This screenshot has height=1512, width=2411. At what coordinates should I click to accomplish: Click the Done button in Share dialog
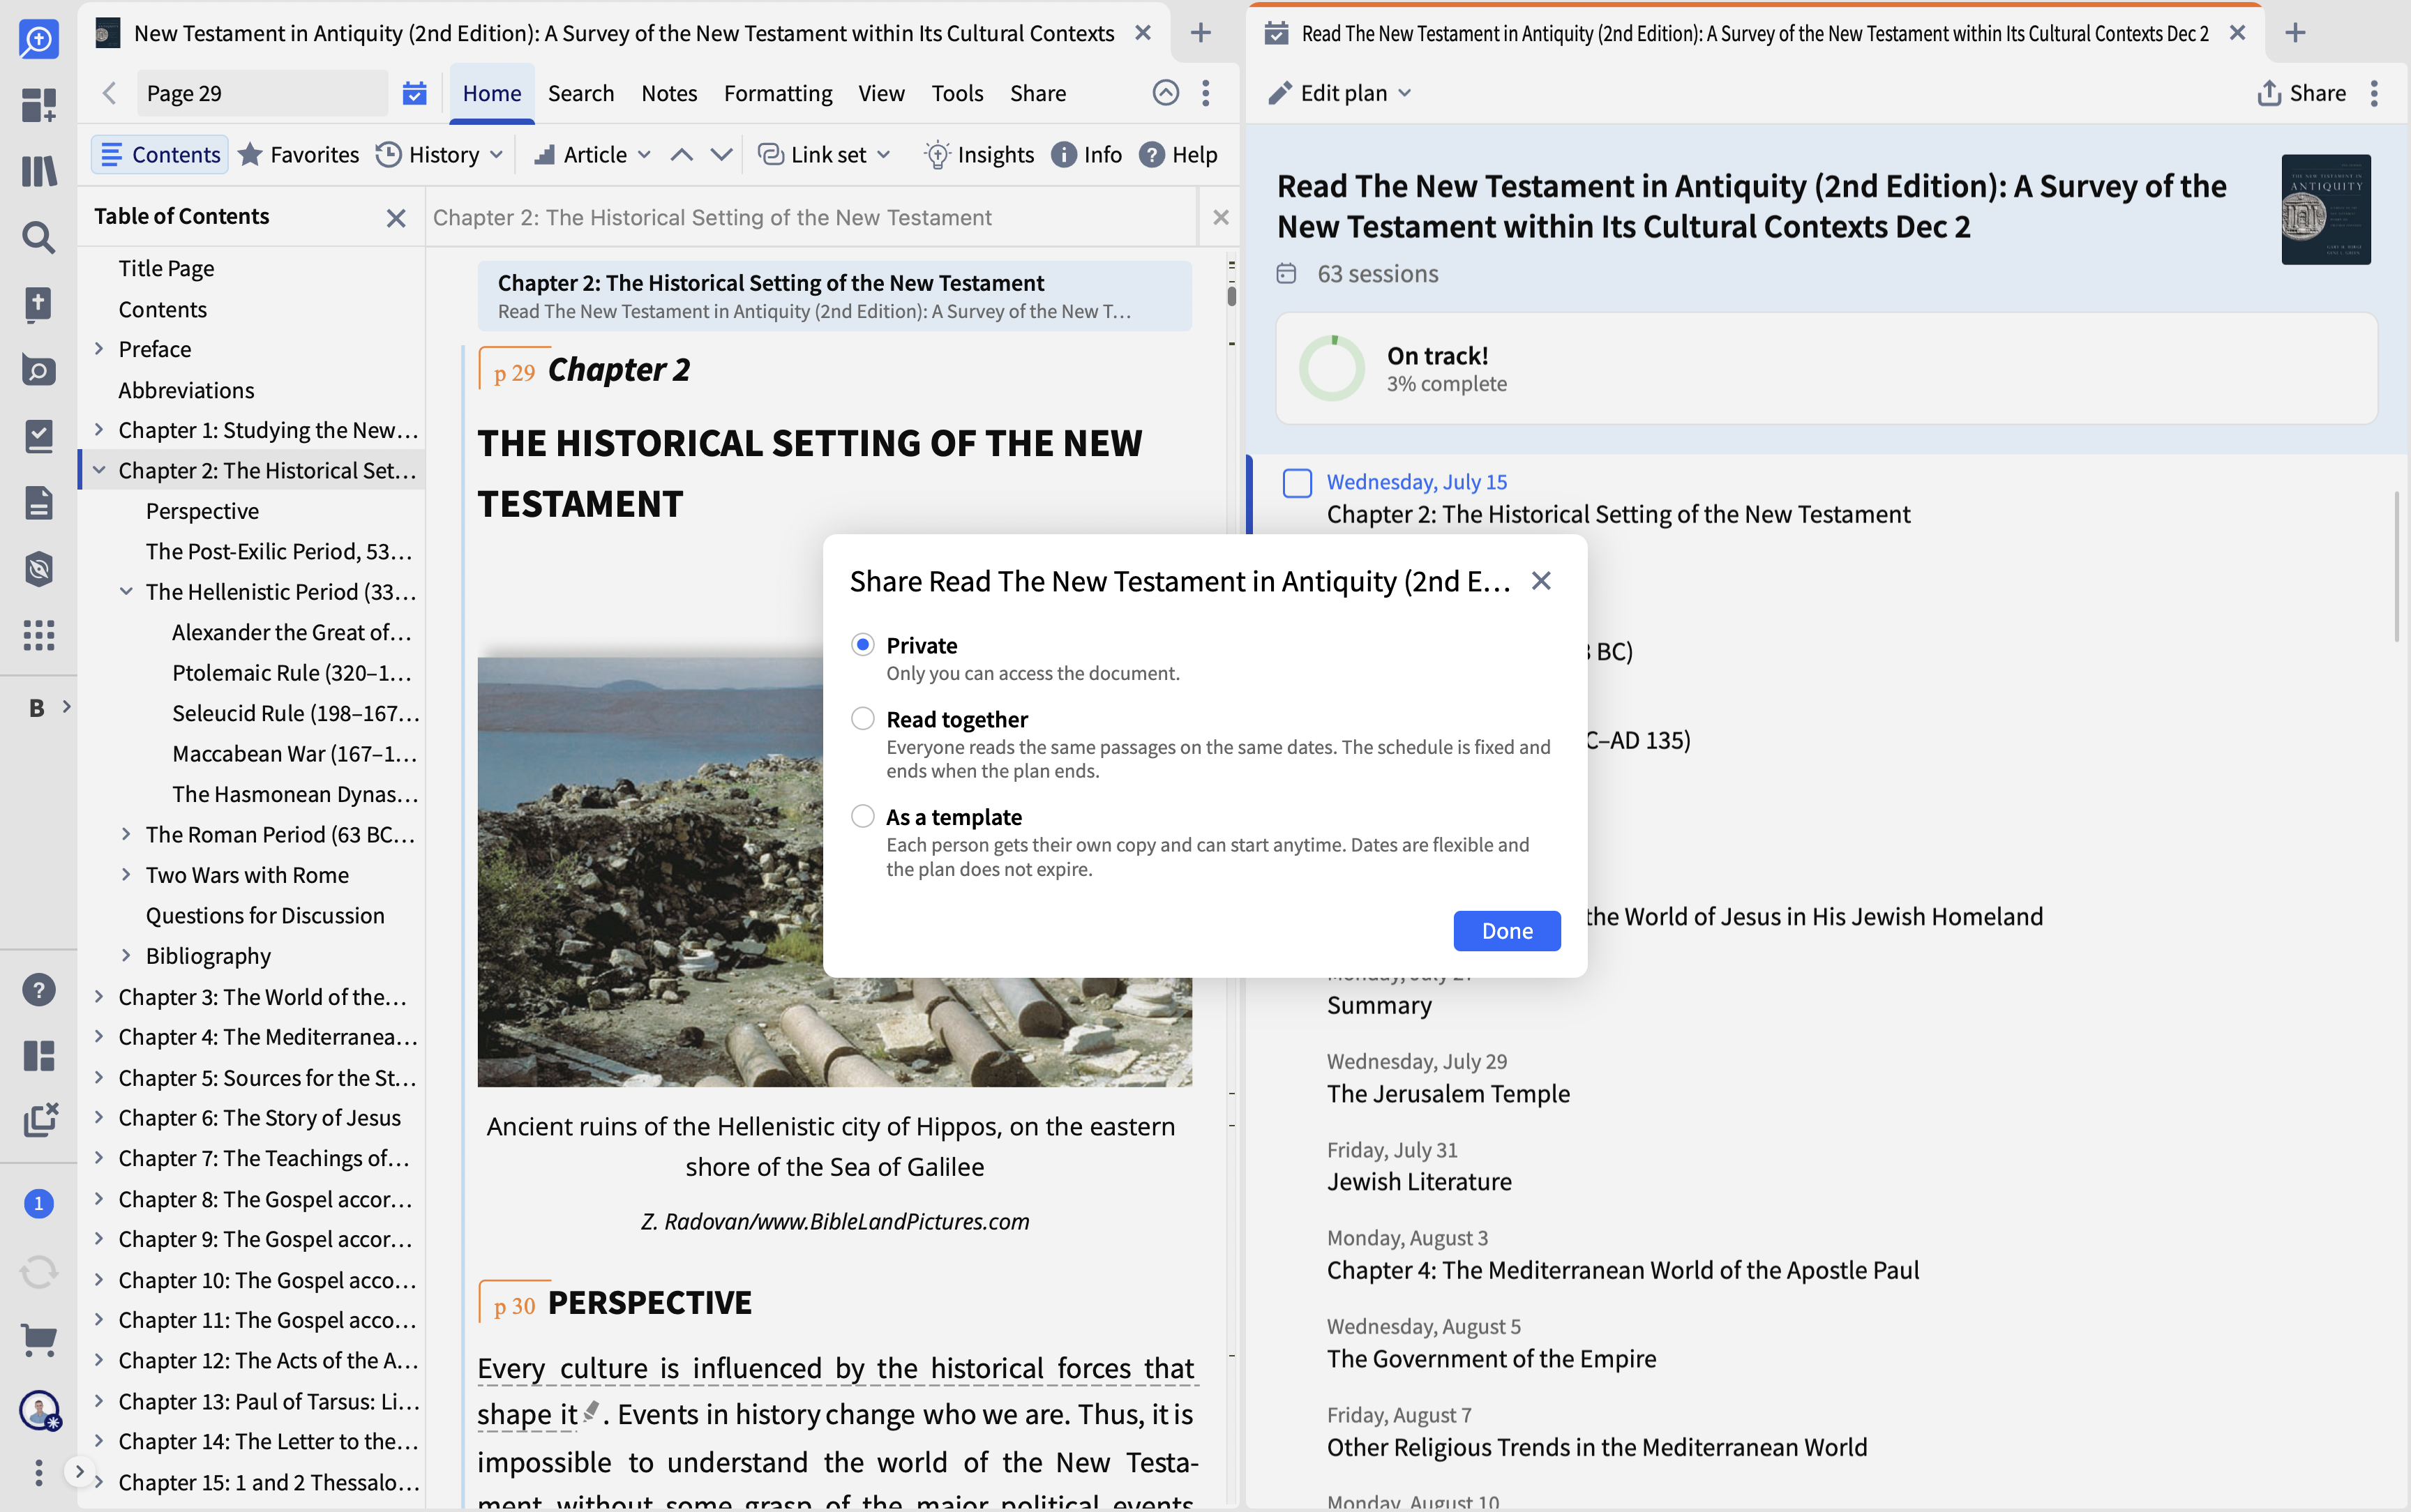point(1507,931)
